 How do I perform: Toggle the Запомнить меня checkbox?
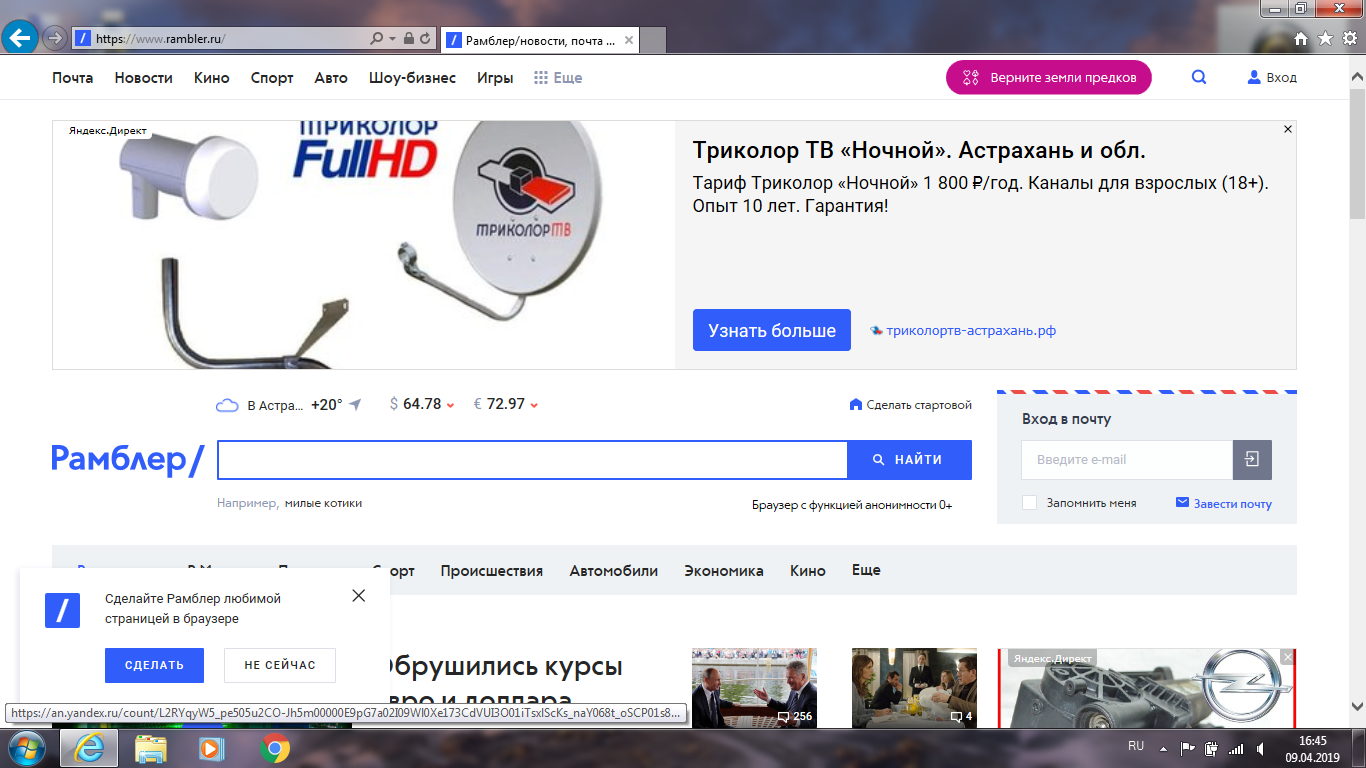(1029, 503)
